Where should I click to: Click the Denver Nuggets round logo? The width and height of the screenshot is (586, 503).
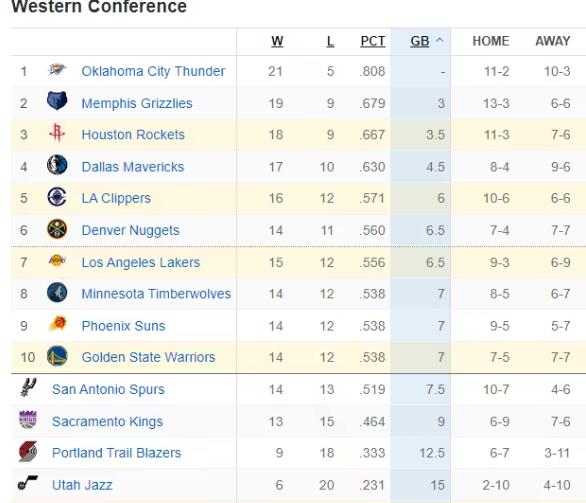57,229
